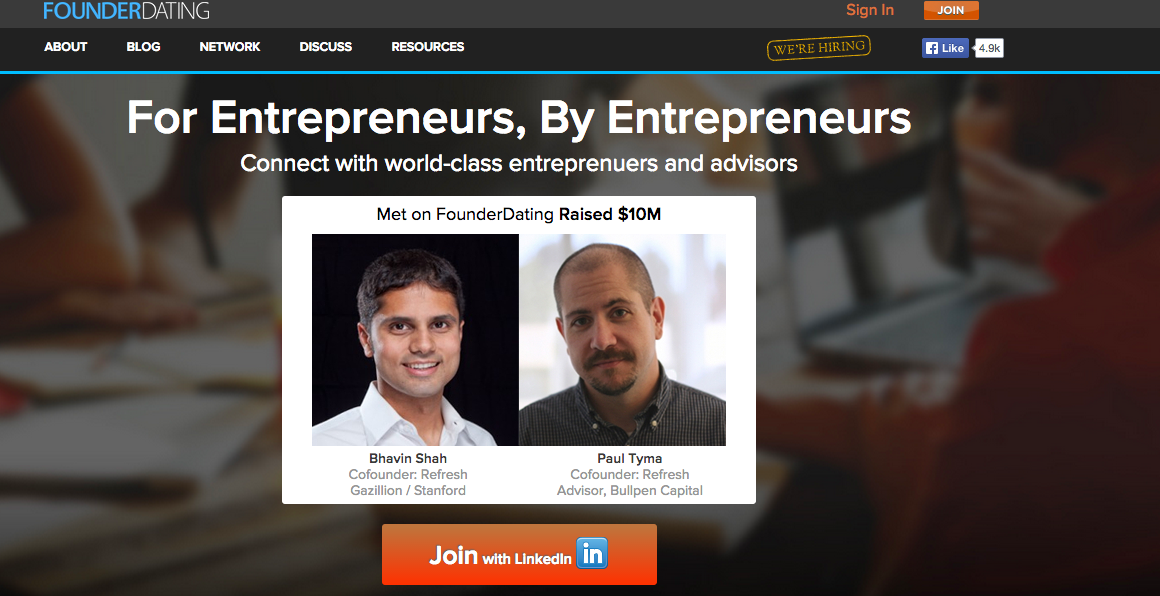Click the orange JOIN button in header
This screenshot has width=1160, height=596.
(x=951, y=10)
